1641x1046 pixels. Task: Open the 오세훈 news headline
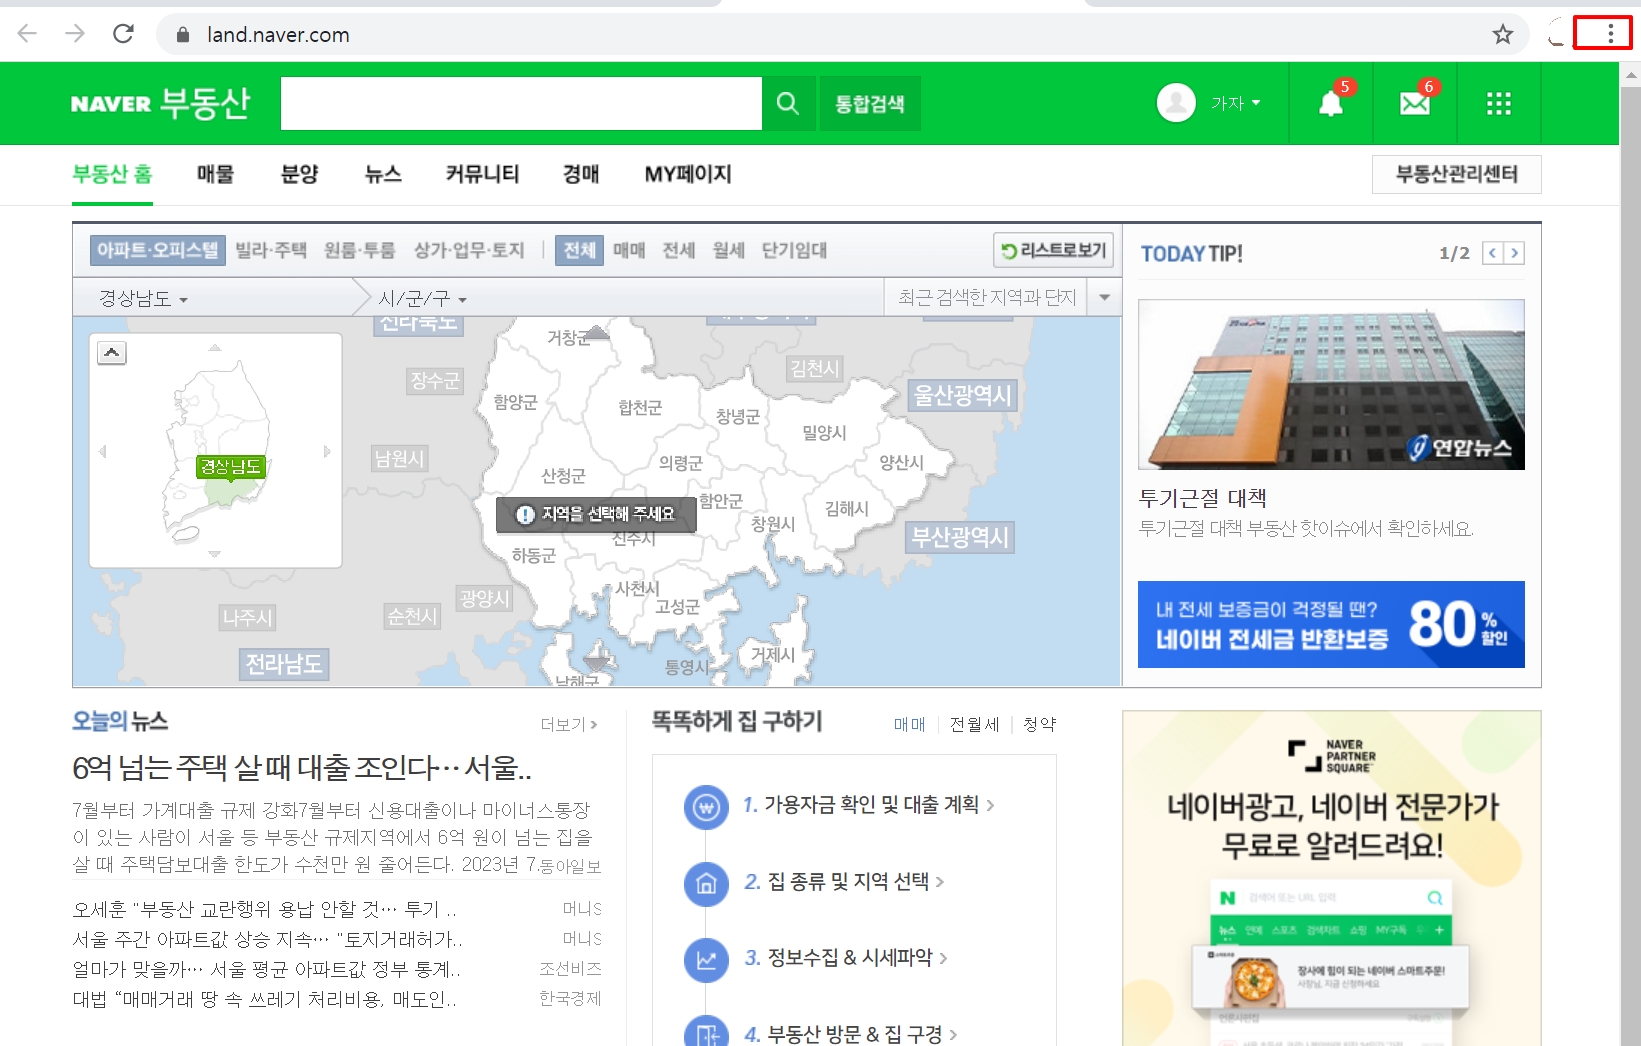[x=264, y=909]
